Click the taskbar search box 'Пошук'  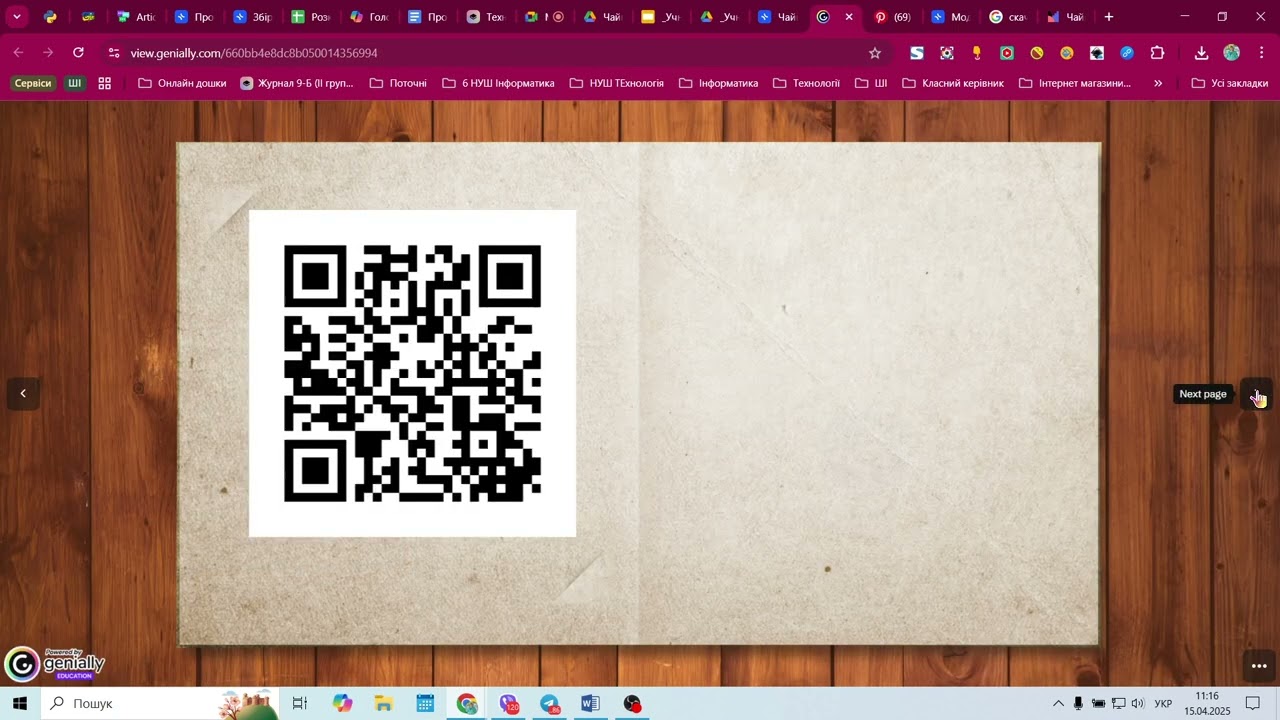tap(160, 704)
